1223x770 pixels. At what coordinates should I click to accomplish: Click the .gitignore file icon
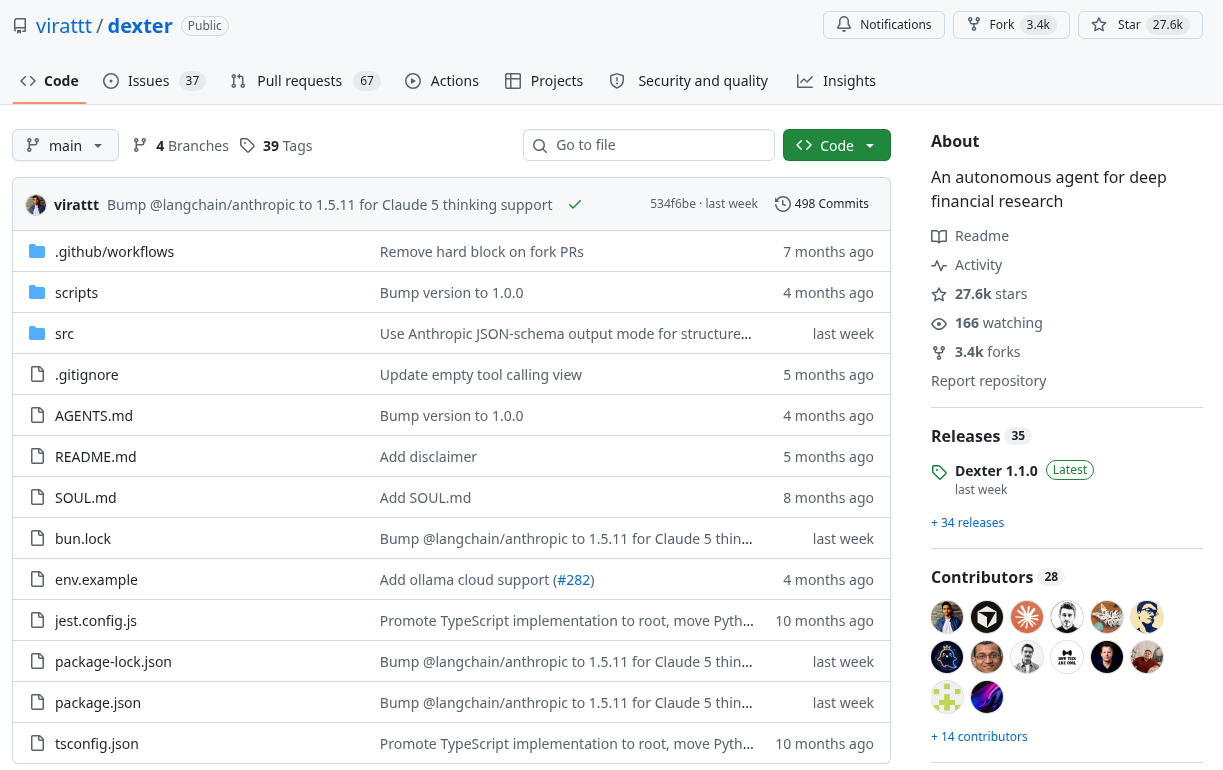click(37, 374)
